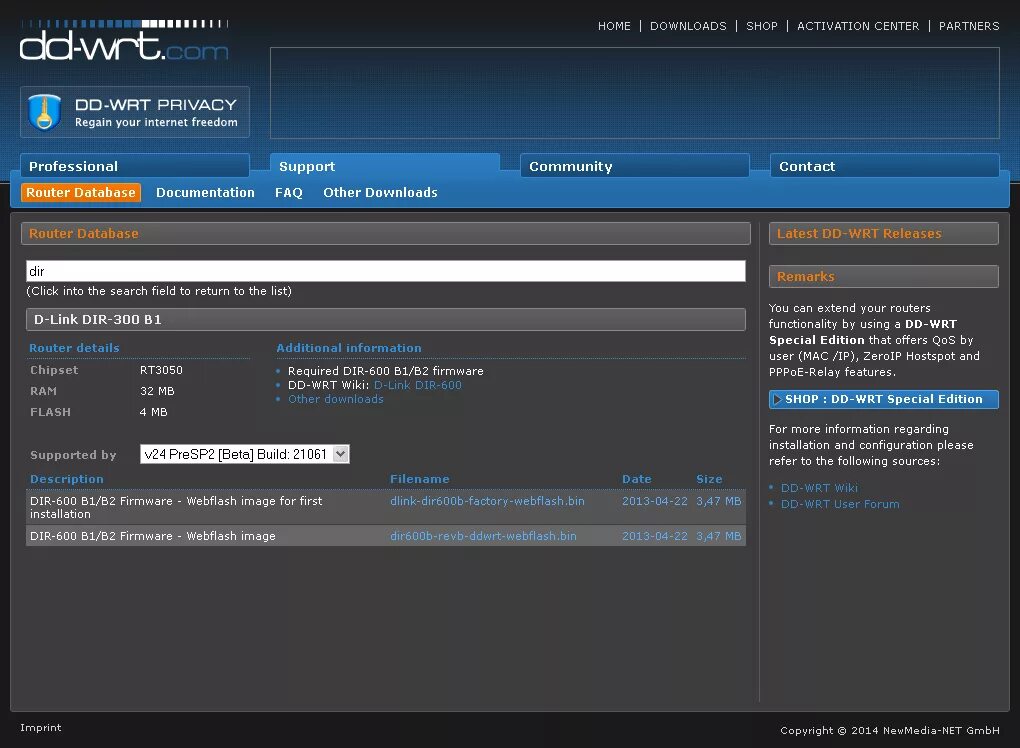Click SHOP : DD-WRT Special Edition button
The height and width of the screenshot is (748, 1020).
coord(883,399)
